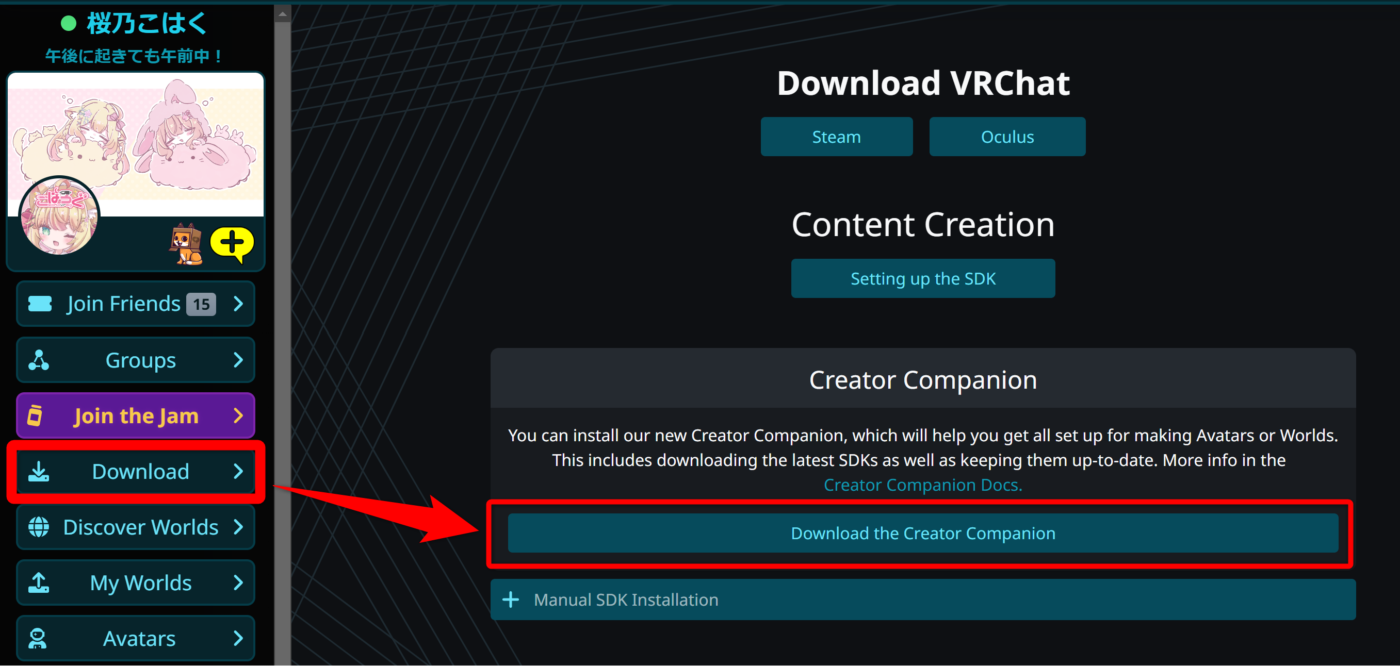1400x666 pixels.
Task: Click the friends count badge 15
Action: [201, 304]
